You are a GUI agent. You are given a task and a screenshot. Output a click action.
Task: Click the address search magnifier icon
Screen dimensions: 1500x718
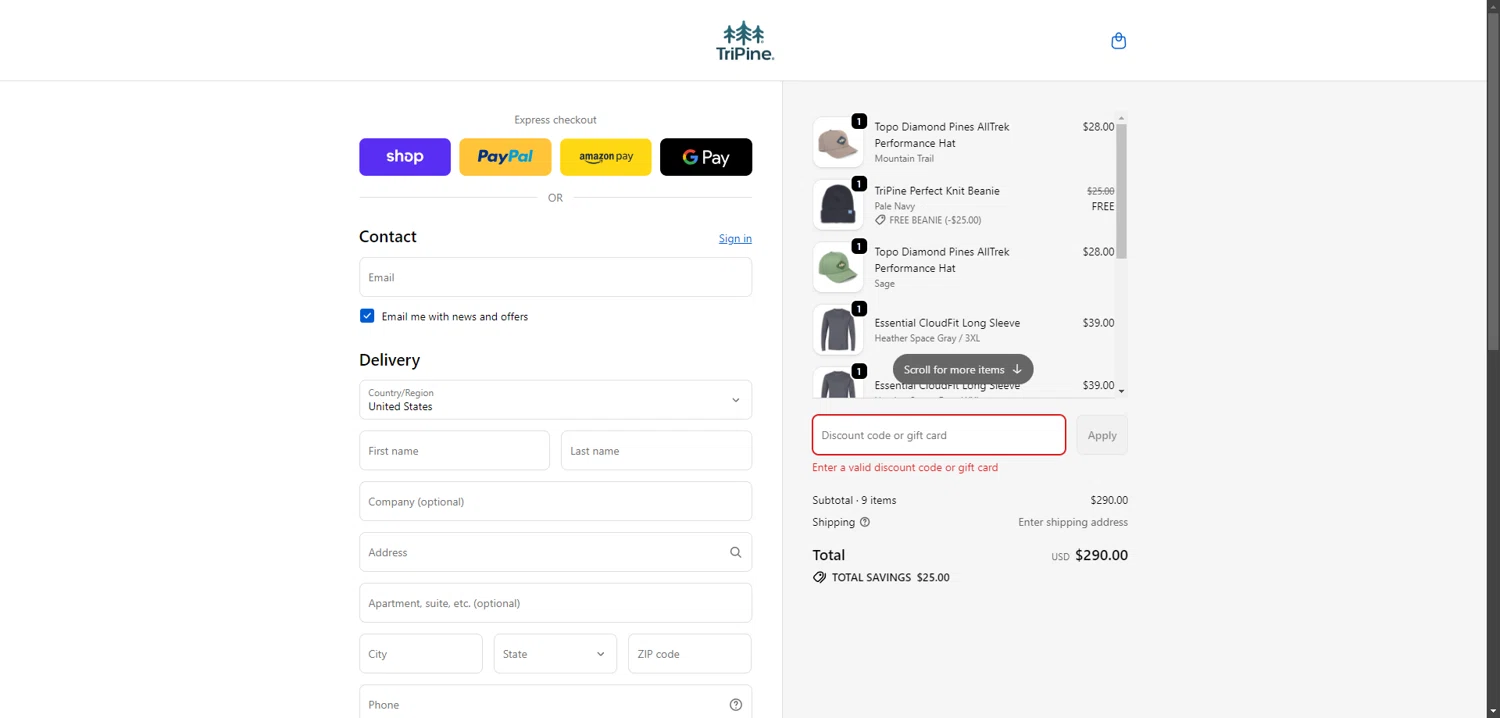[736, 552]
